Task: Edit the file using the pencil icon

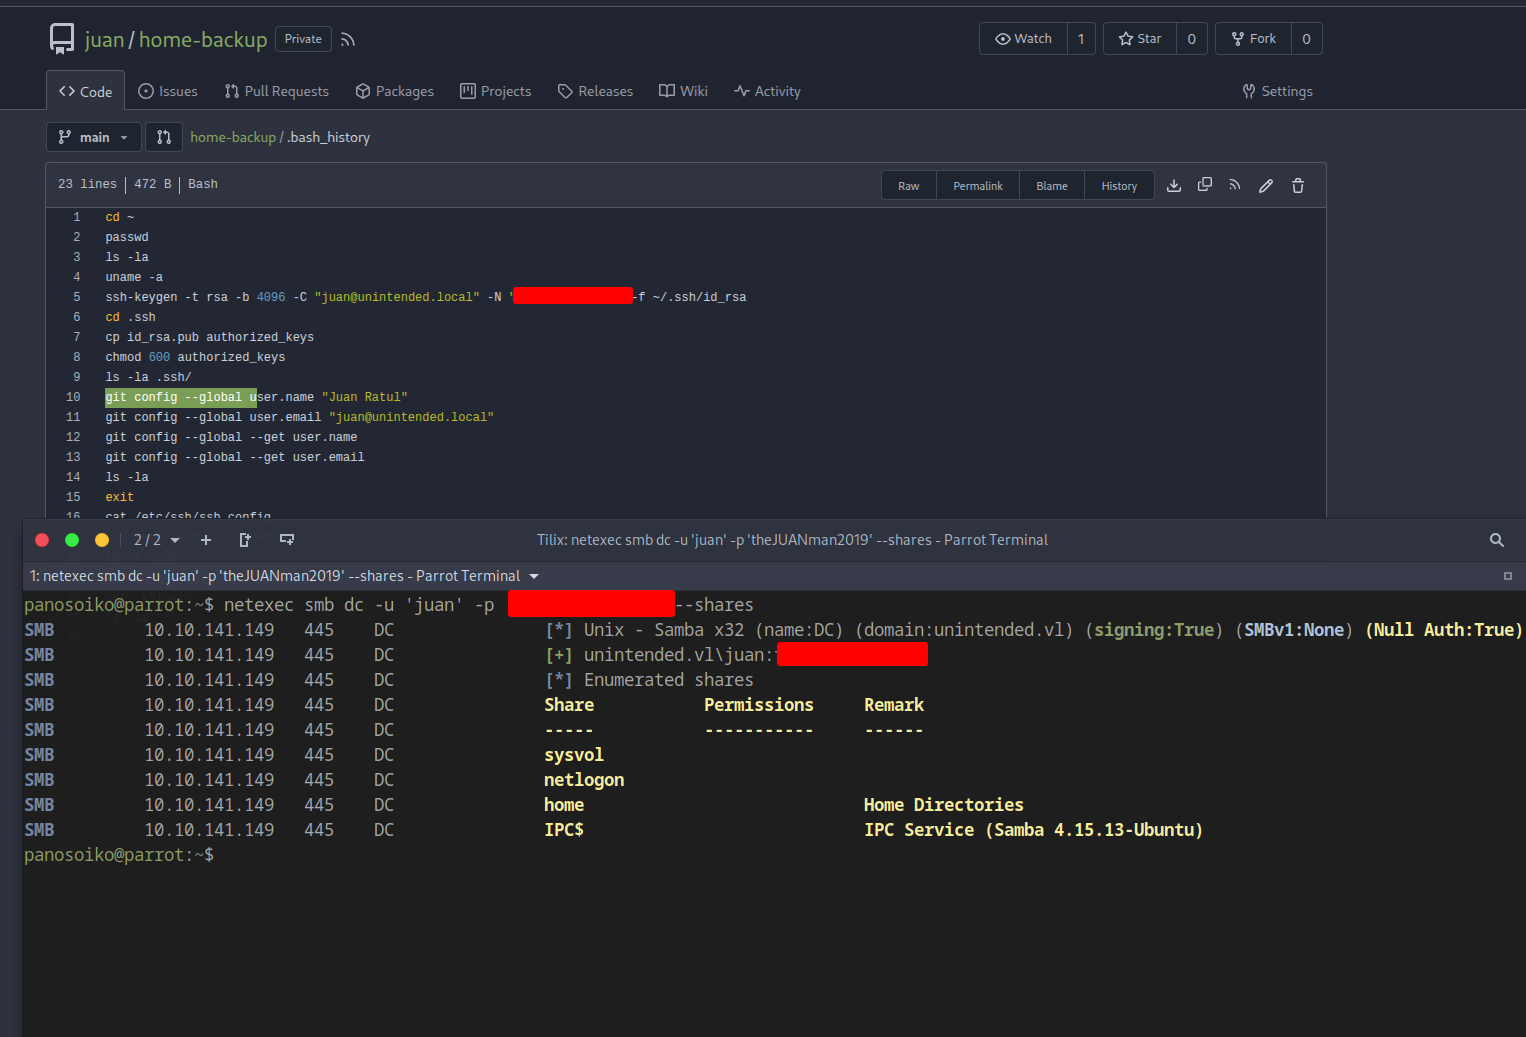Action: [x=1266, y=185]
